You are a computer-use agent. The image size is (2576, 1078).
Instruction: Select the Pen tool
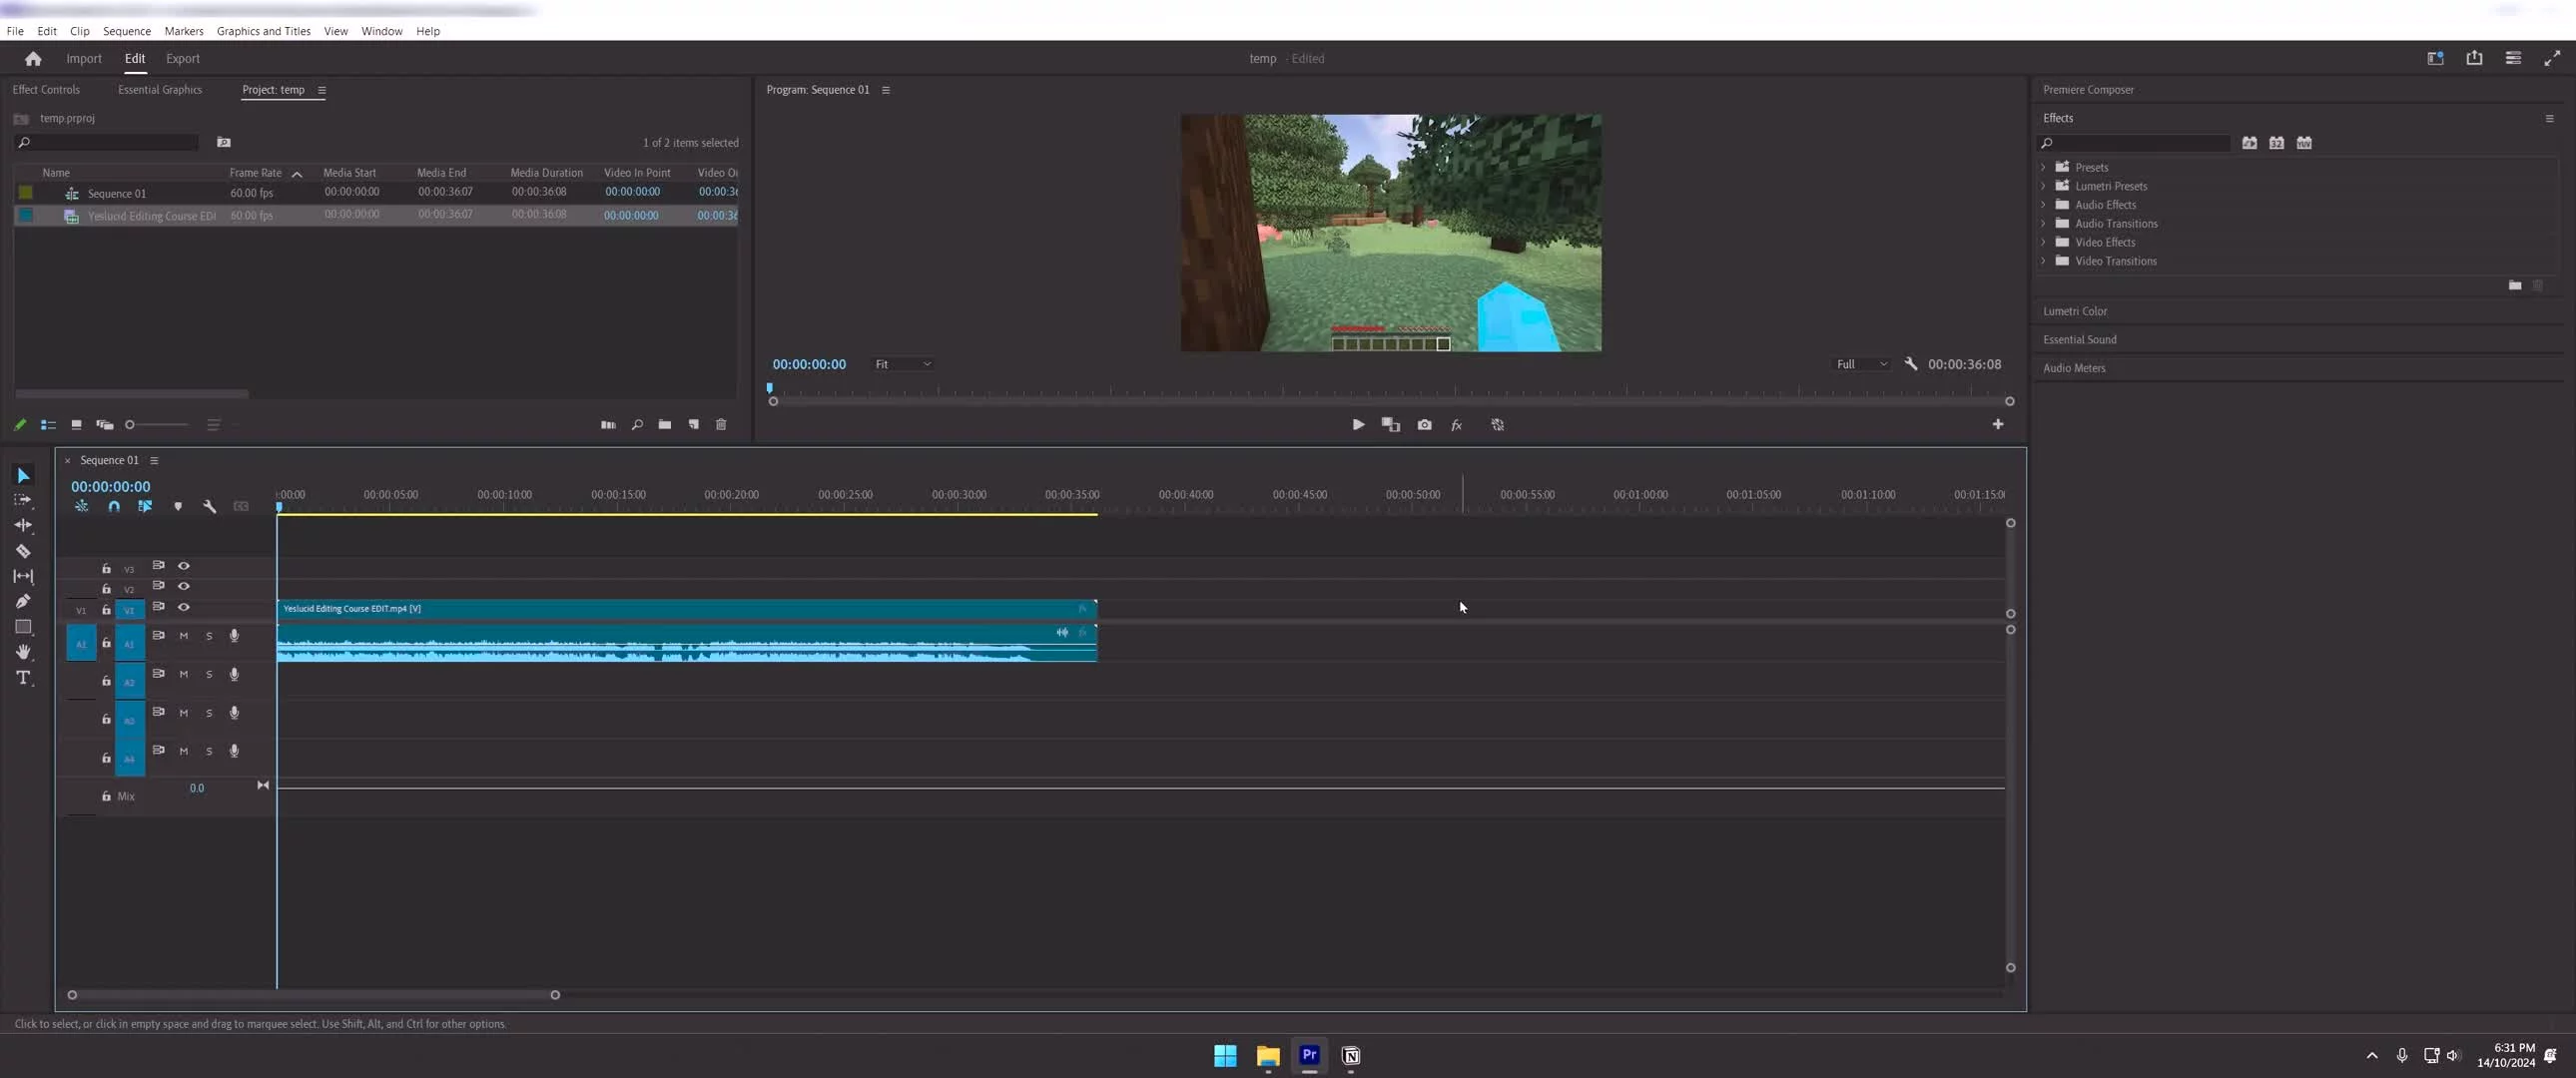pyautogui.click(x=23, y=601)
